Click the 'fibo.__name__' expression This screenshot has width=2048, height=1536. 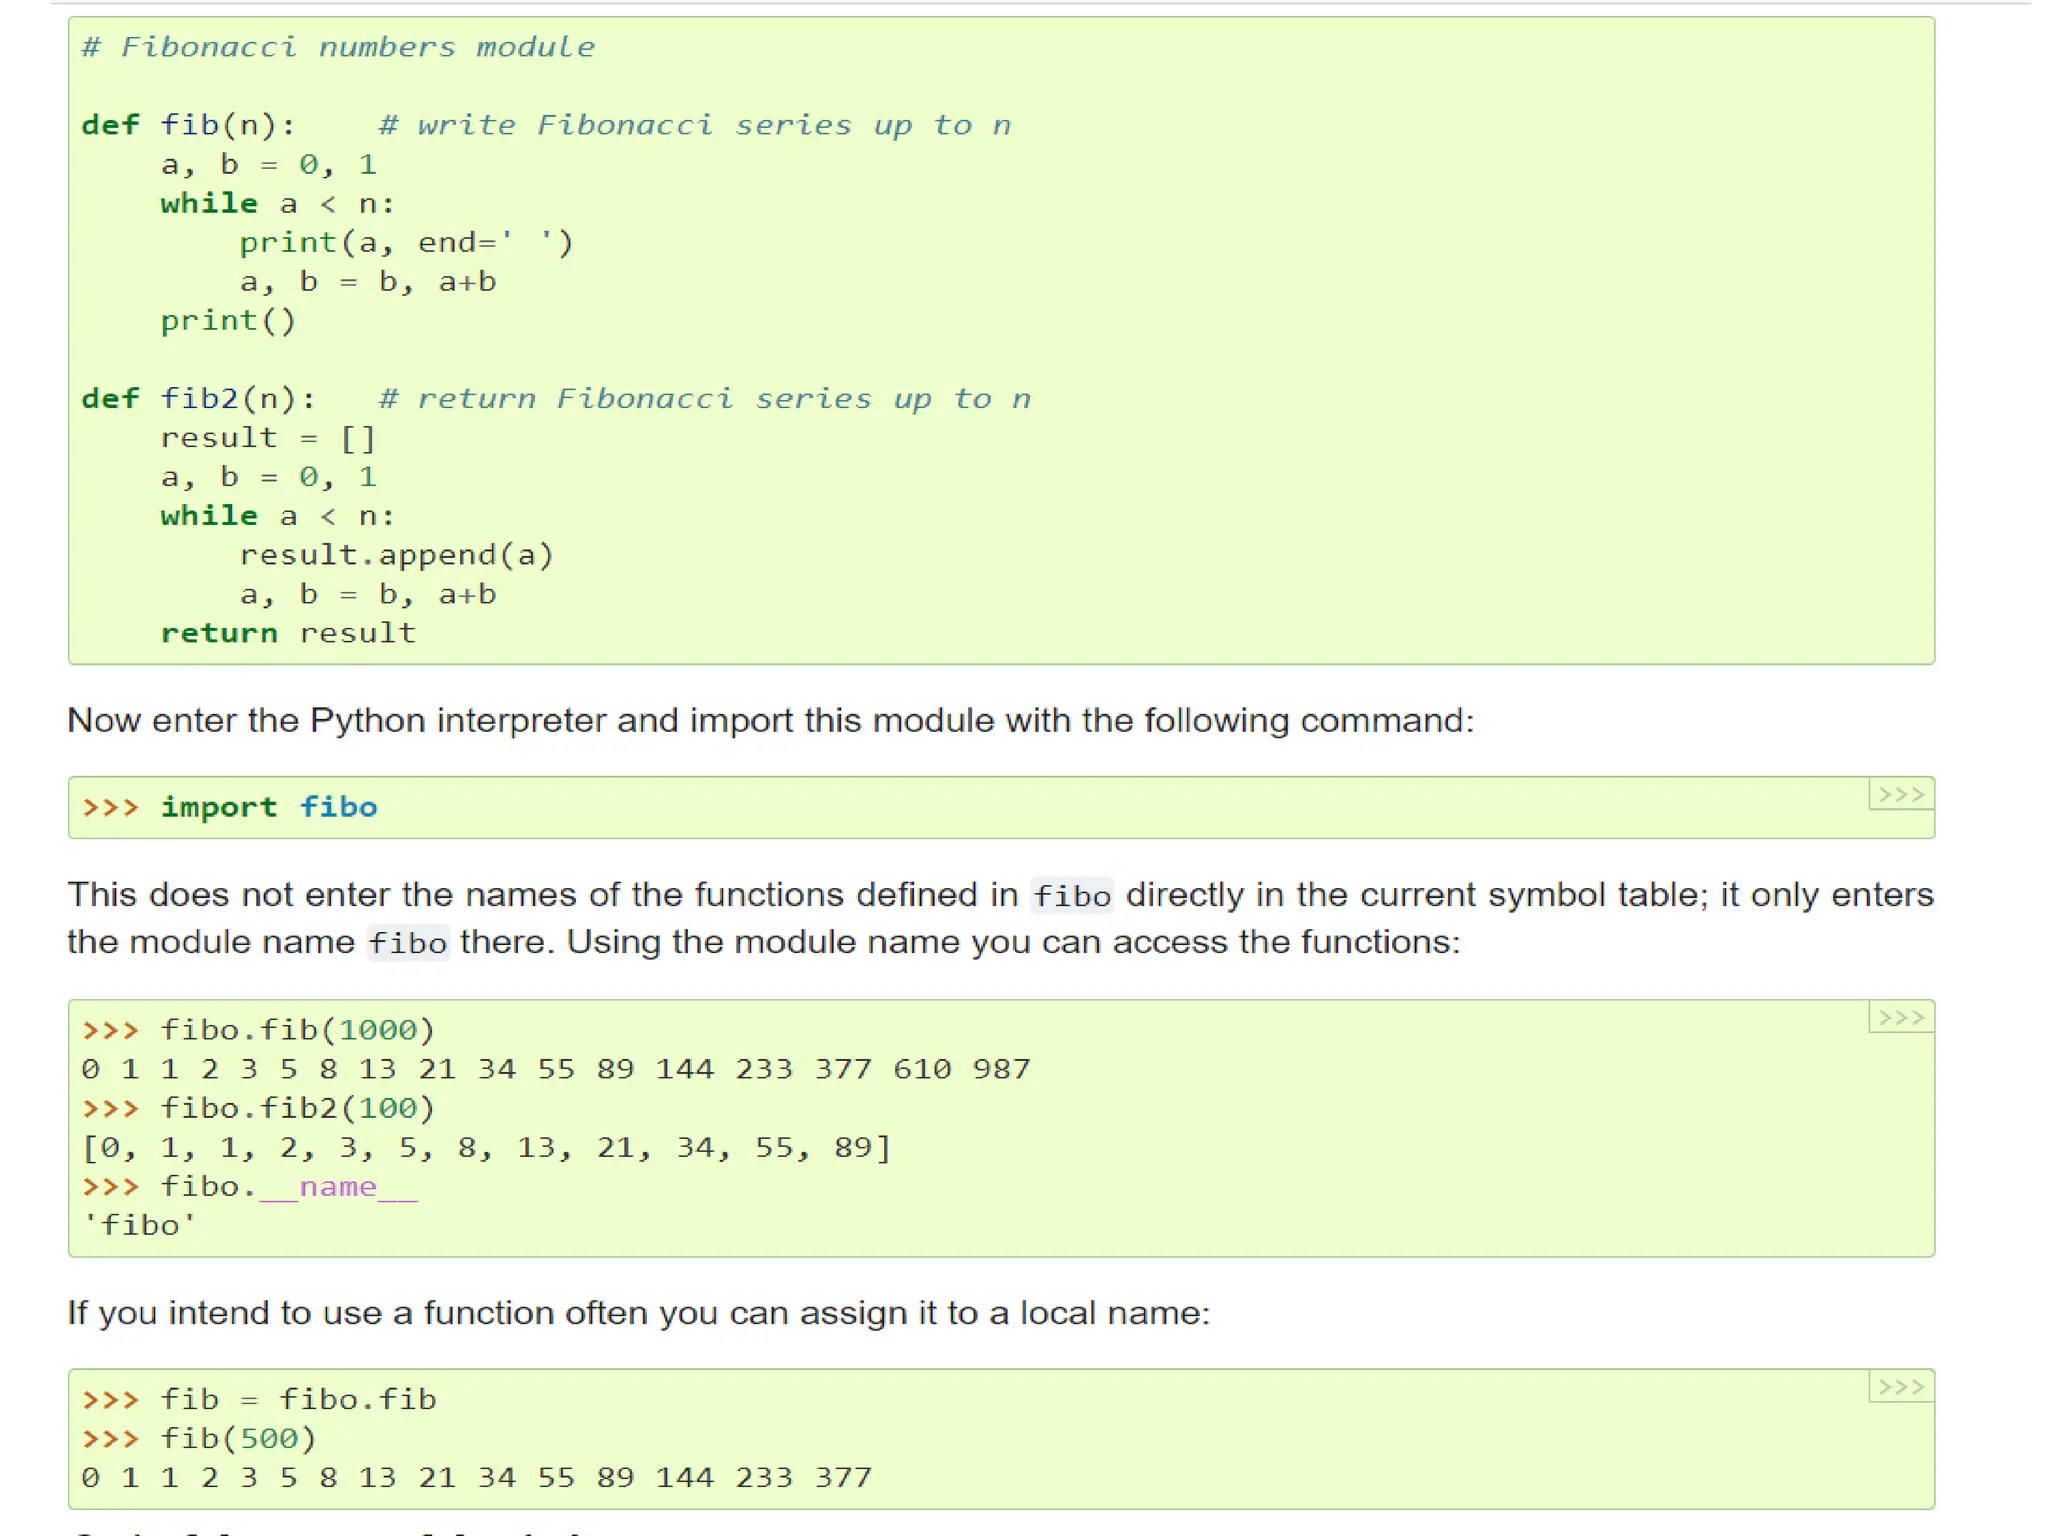pyautogui.click(x=288, y=1187)
